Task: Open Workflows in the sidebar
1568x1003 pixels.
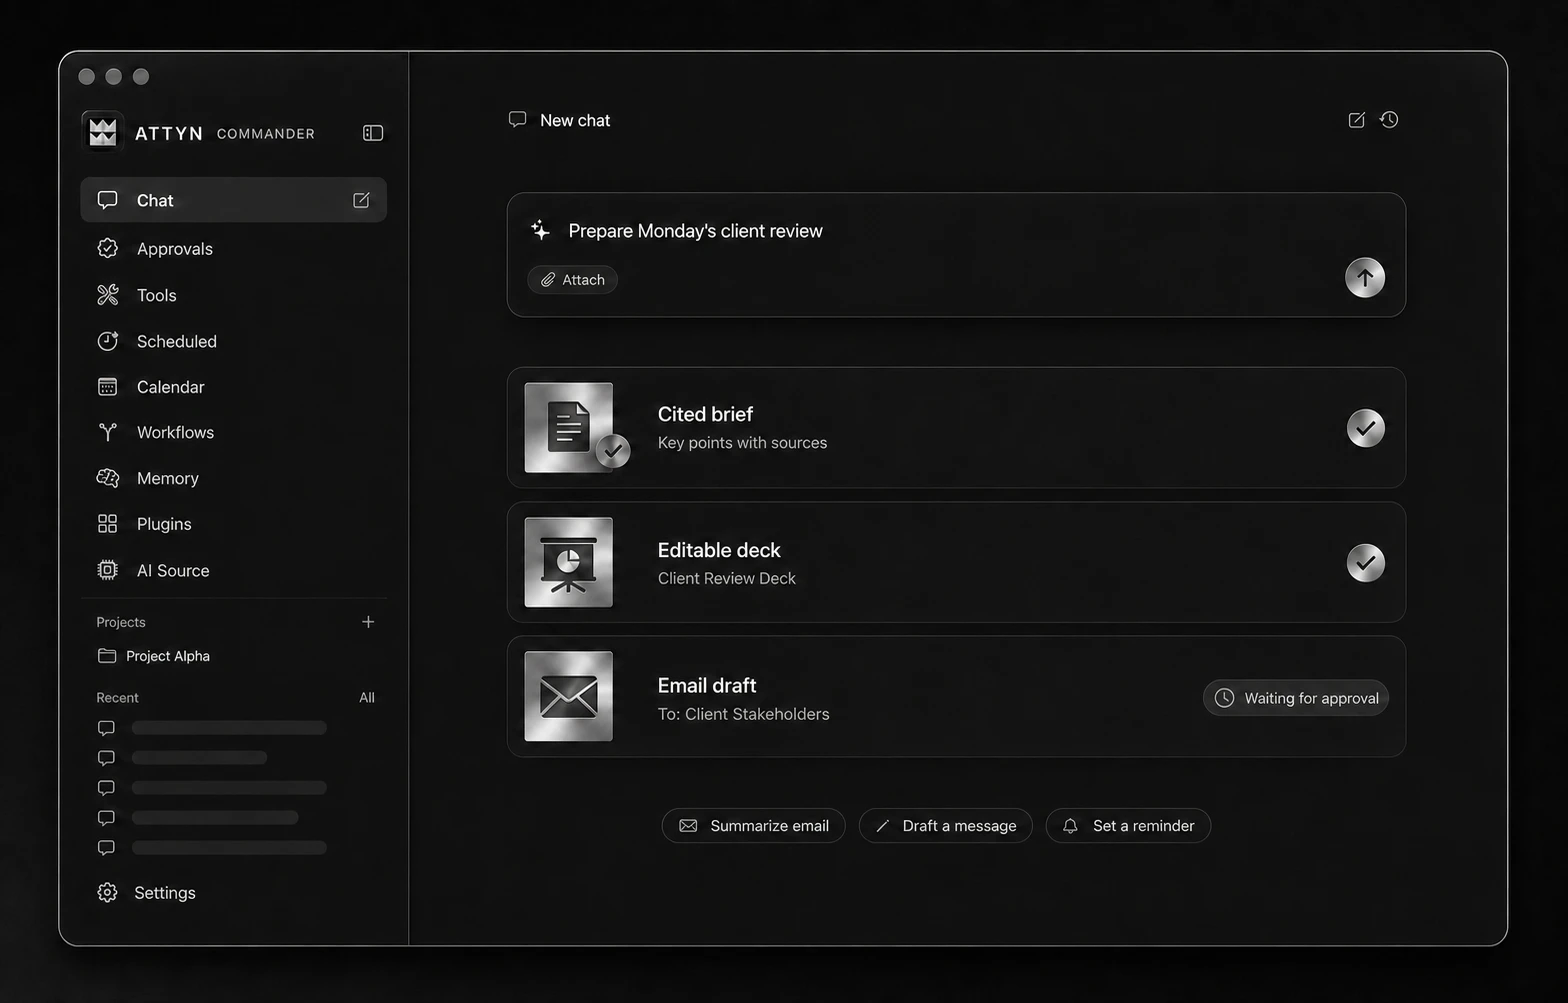Action: click(x=233, y=432)
